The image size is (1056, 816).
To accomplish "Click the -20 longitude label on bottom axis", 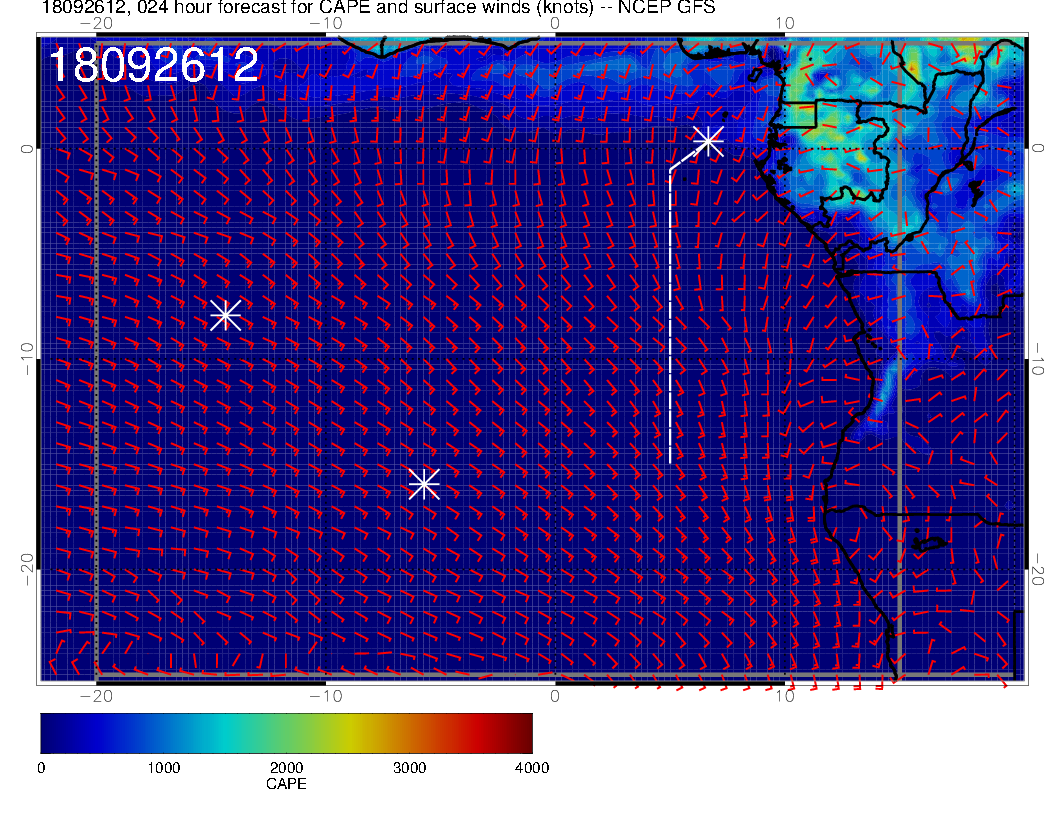I will pos(95,696).
